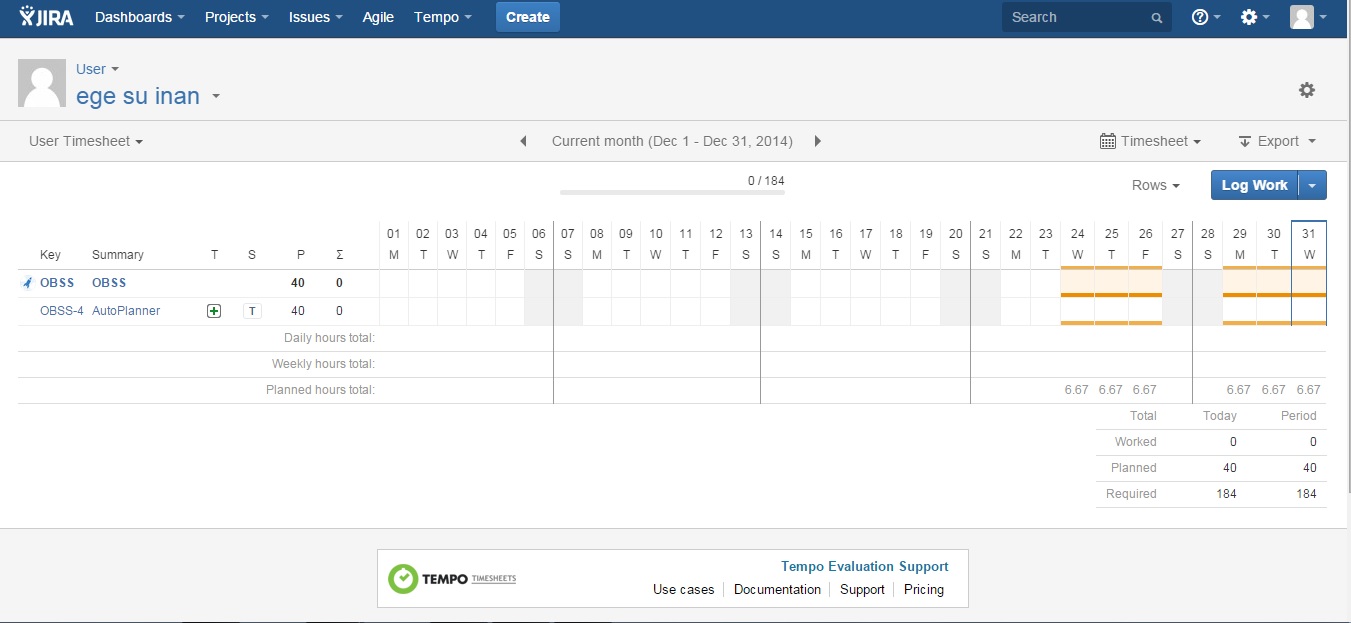Click into the Search field
The width and height of the screenshot is (1351, 623).
[1078, 17]
